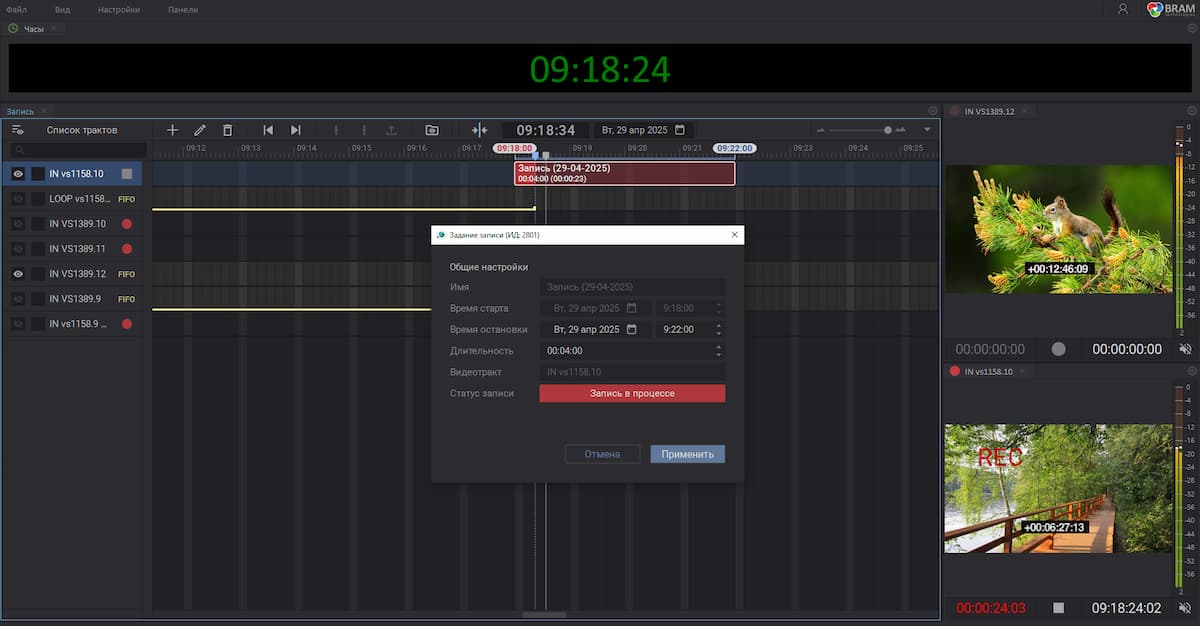1200x626 pixels.
Task: Click the 09:18:00 start timeline marker
Action: click(514, 148)
